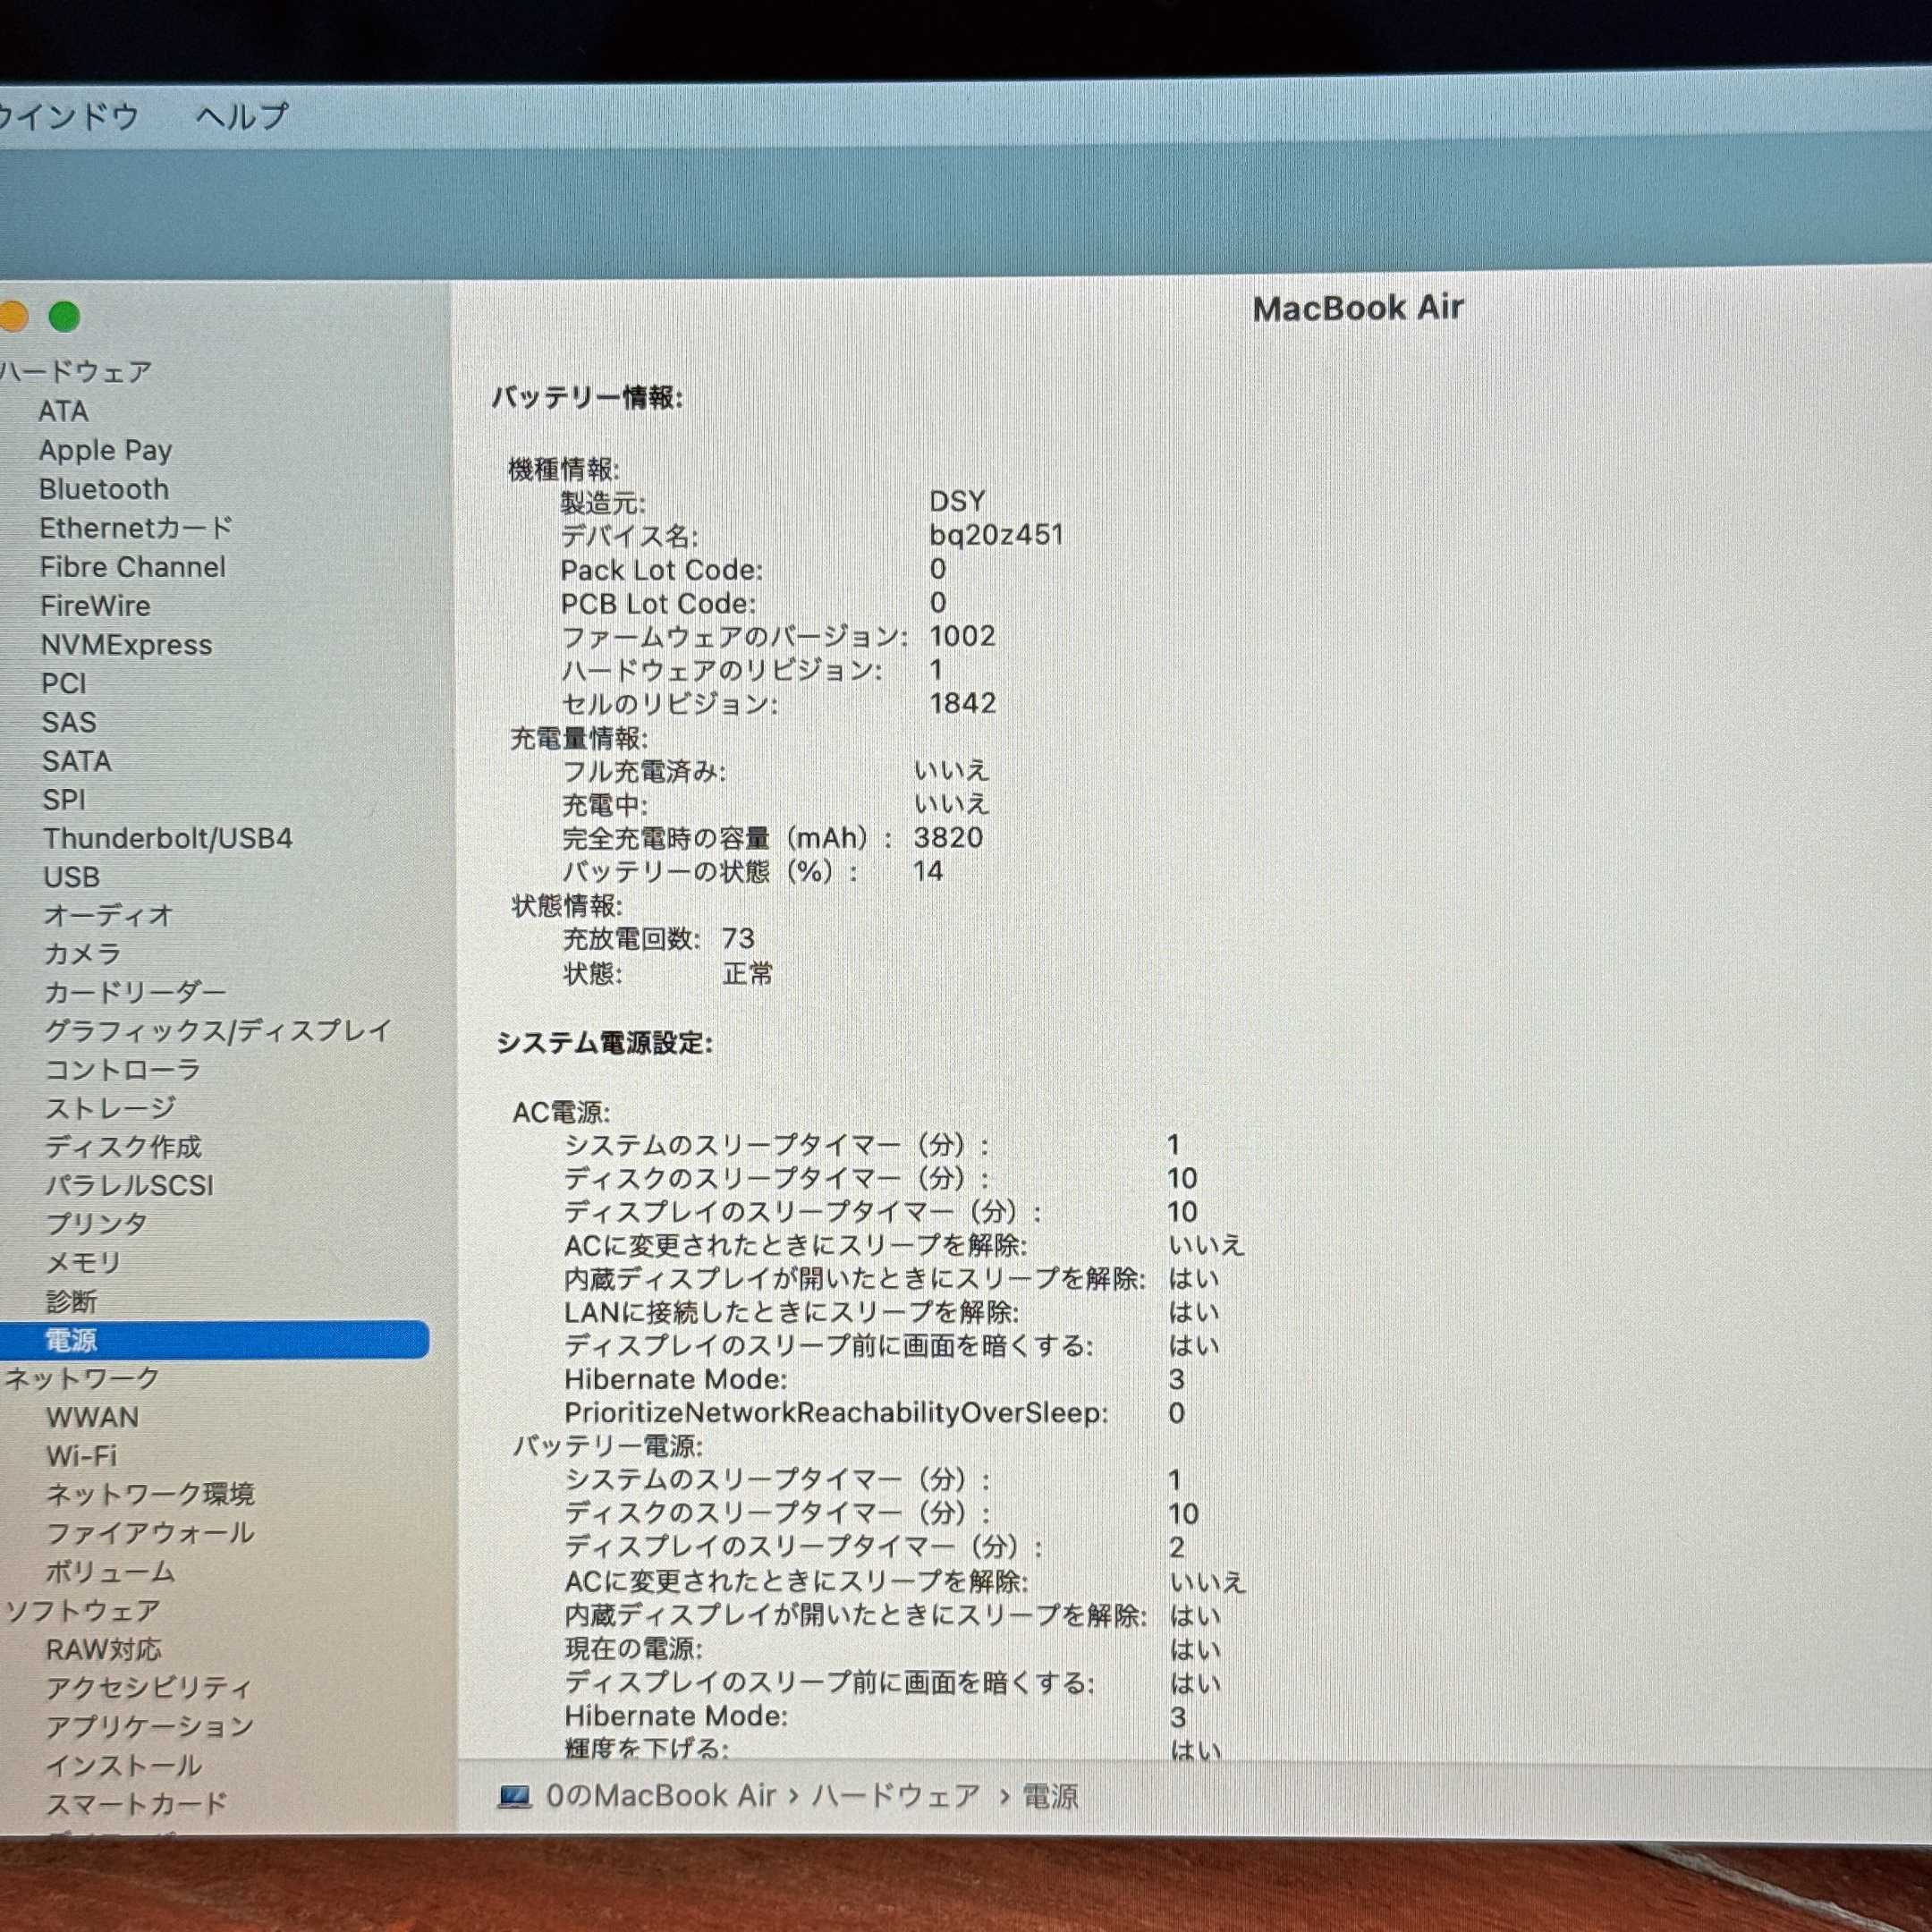Collapse the ソフトウェア section header
1932x1932 pixels.
coord(82,1611)
